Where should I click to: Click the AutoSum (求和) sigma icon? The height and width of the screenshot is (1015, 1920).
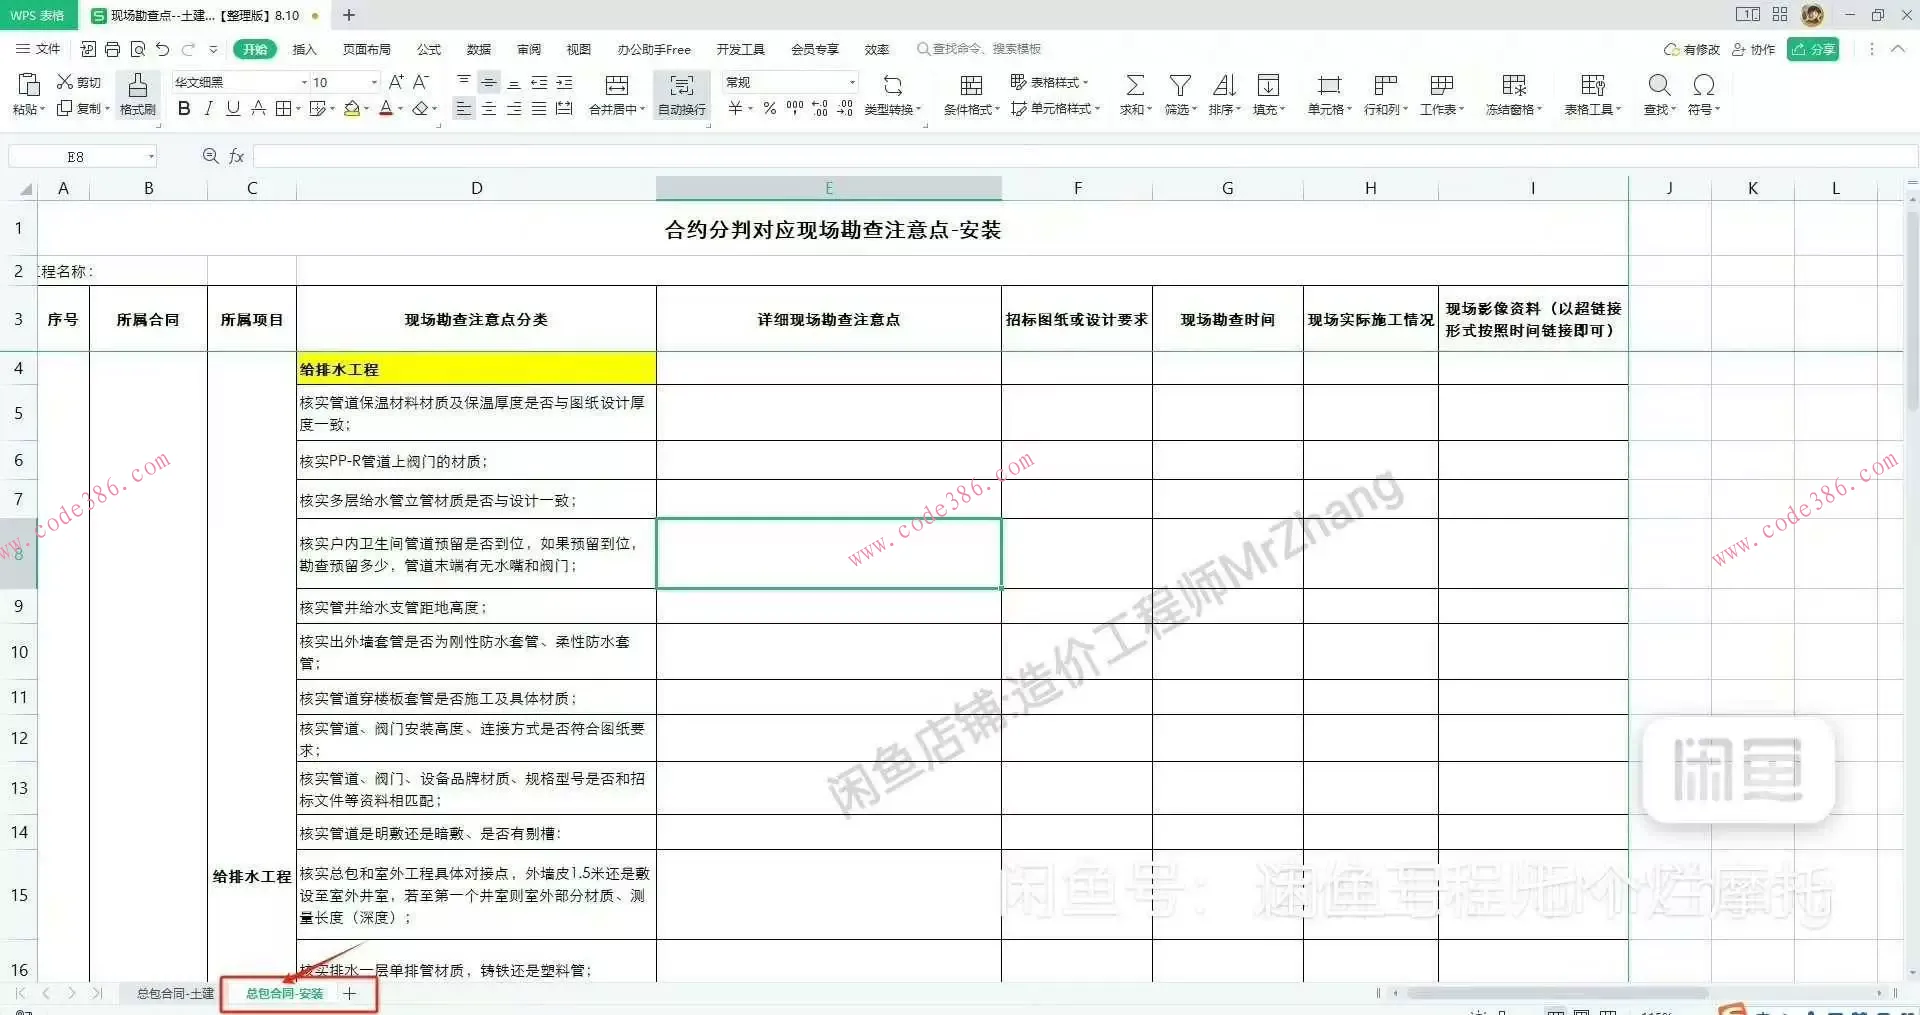pyautogui.click(x=1135, y=86)
